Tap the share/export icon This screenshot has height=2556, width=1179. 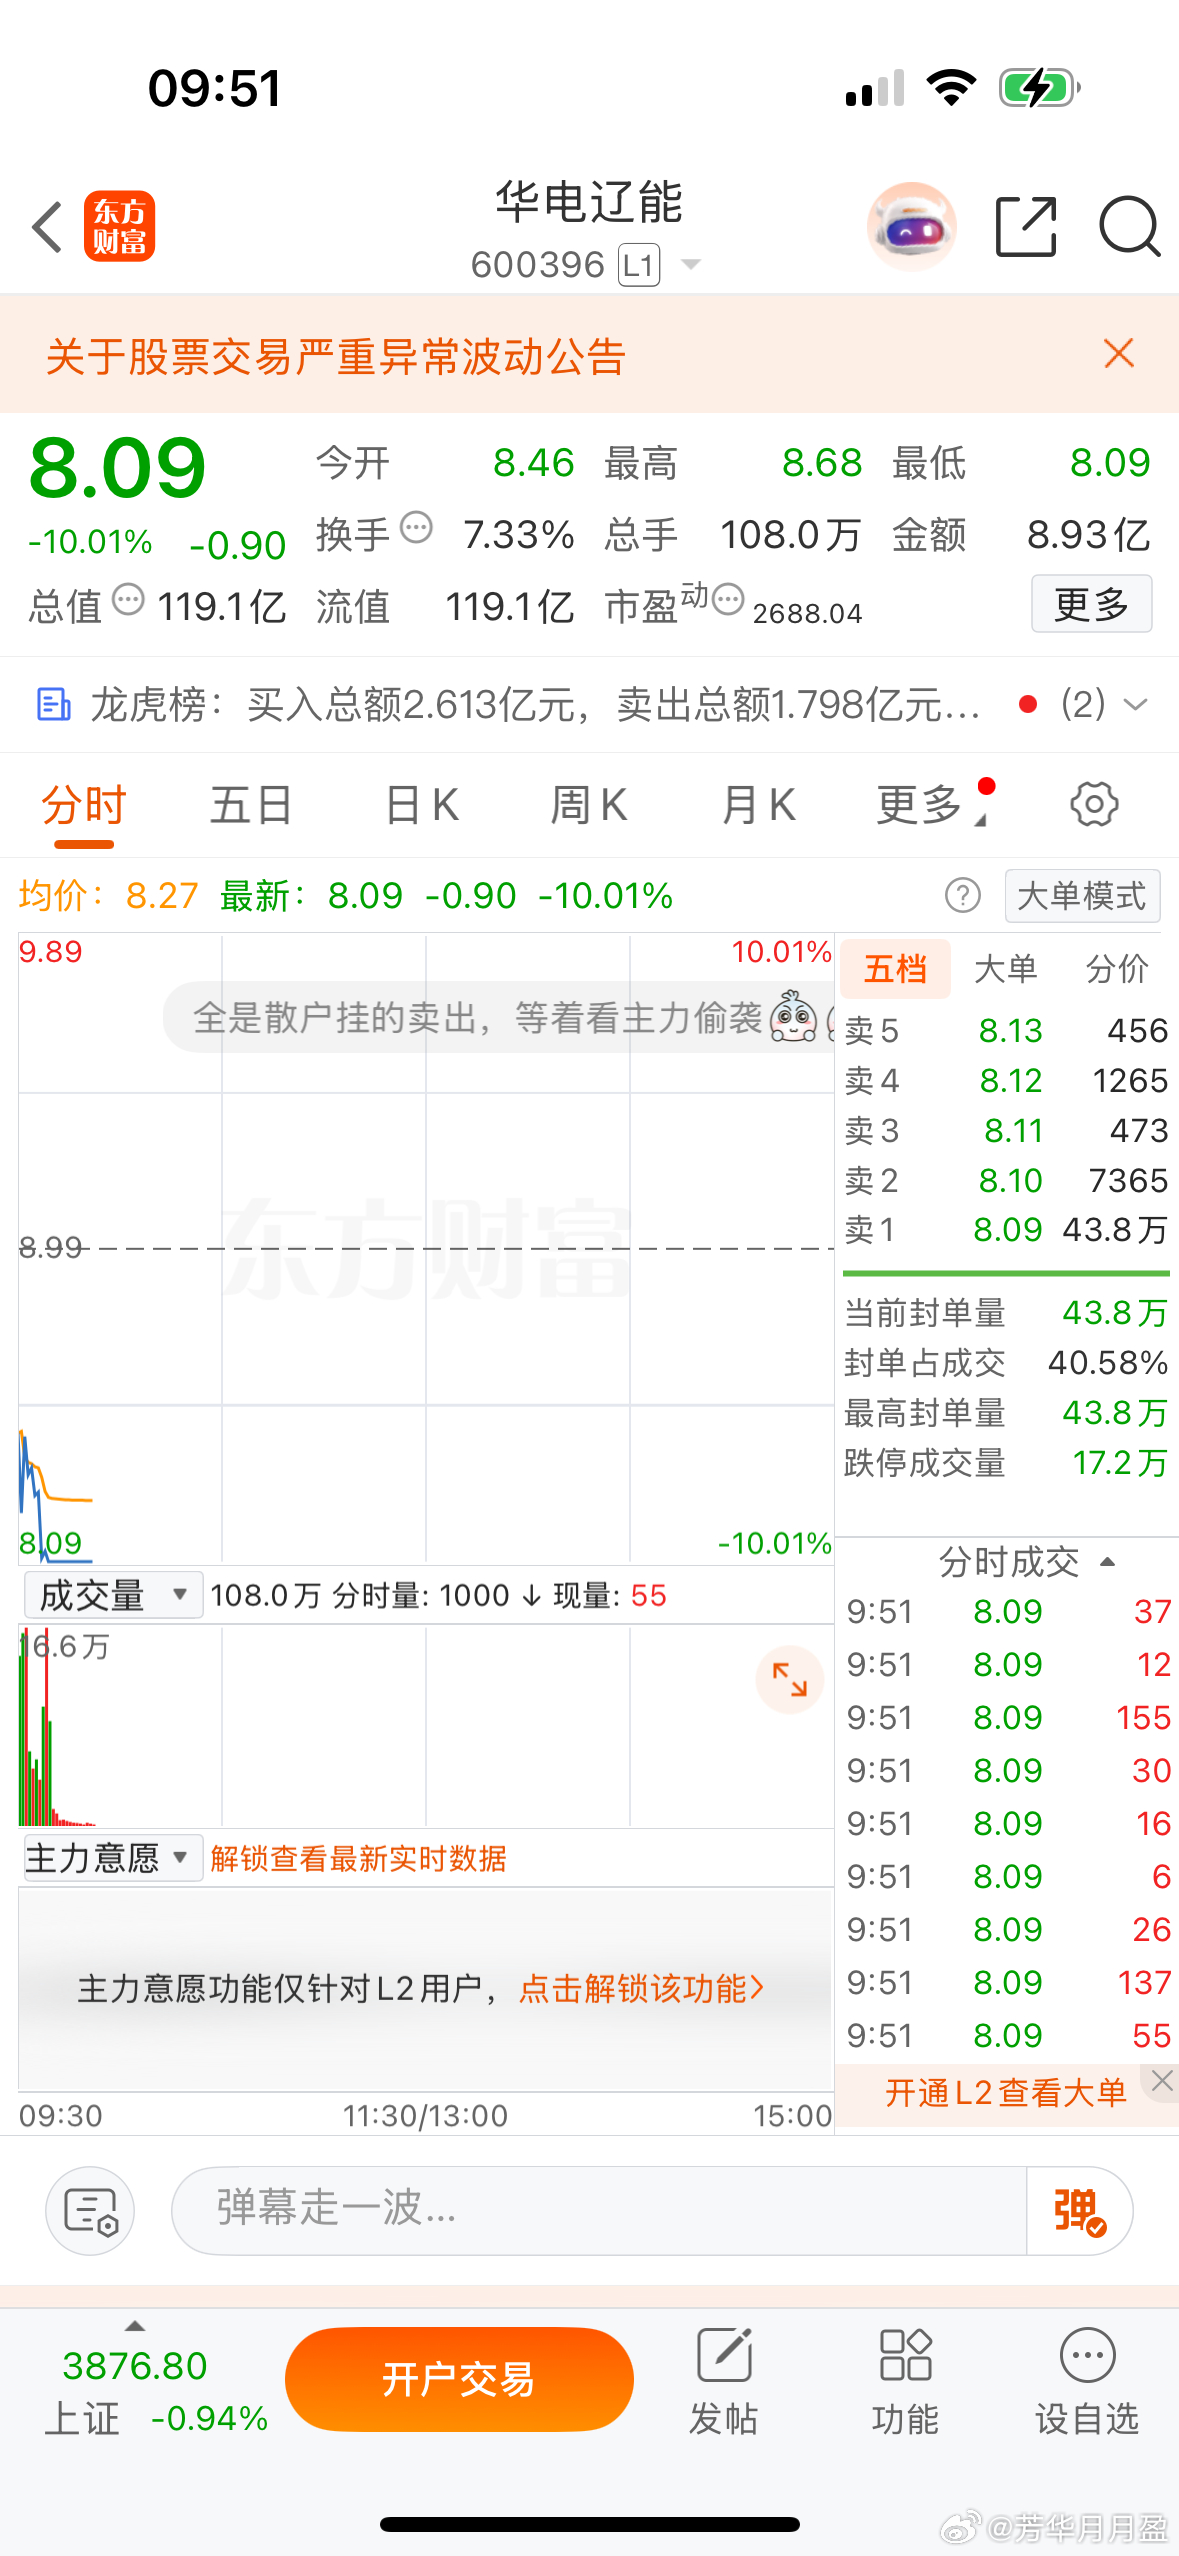[1026, 227]
